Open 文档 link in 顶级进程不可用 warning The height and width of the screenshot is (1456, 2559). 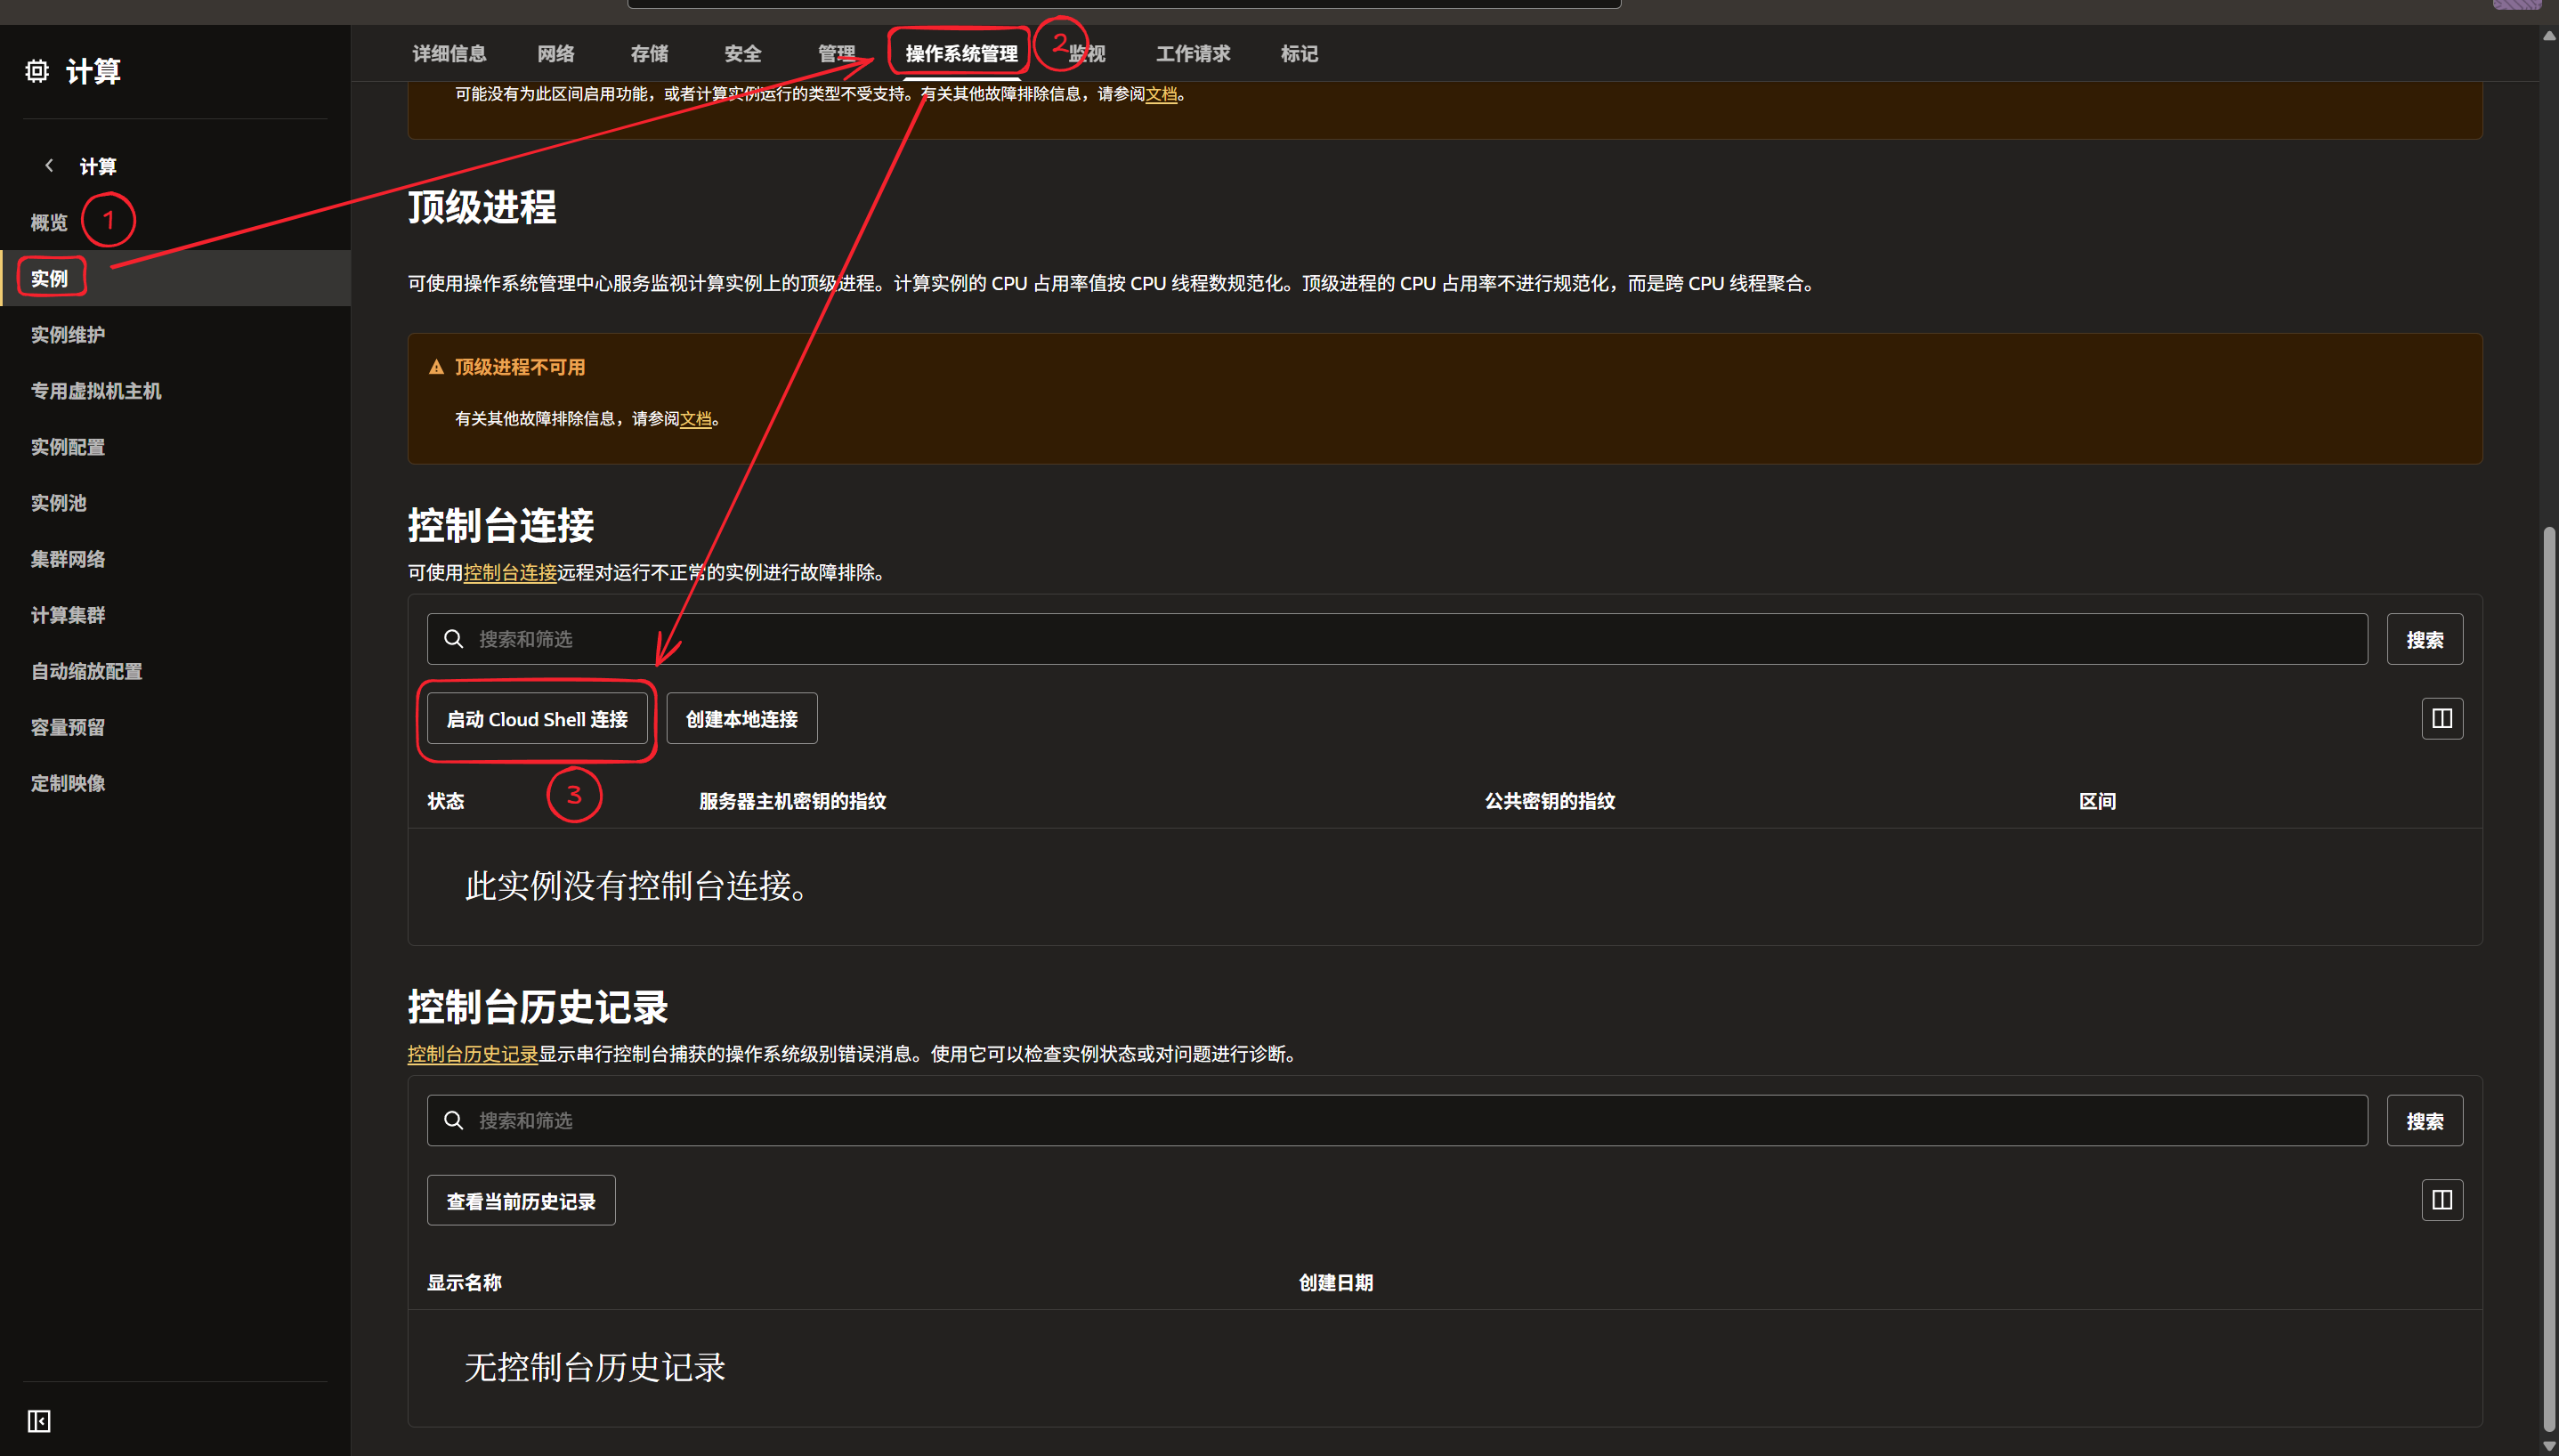(x=695, y=419)
